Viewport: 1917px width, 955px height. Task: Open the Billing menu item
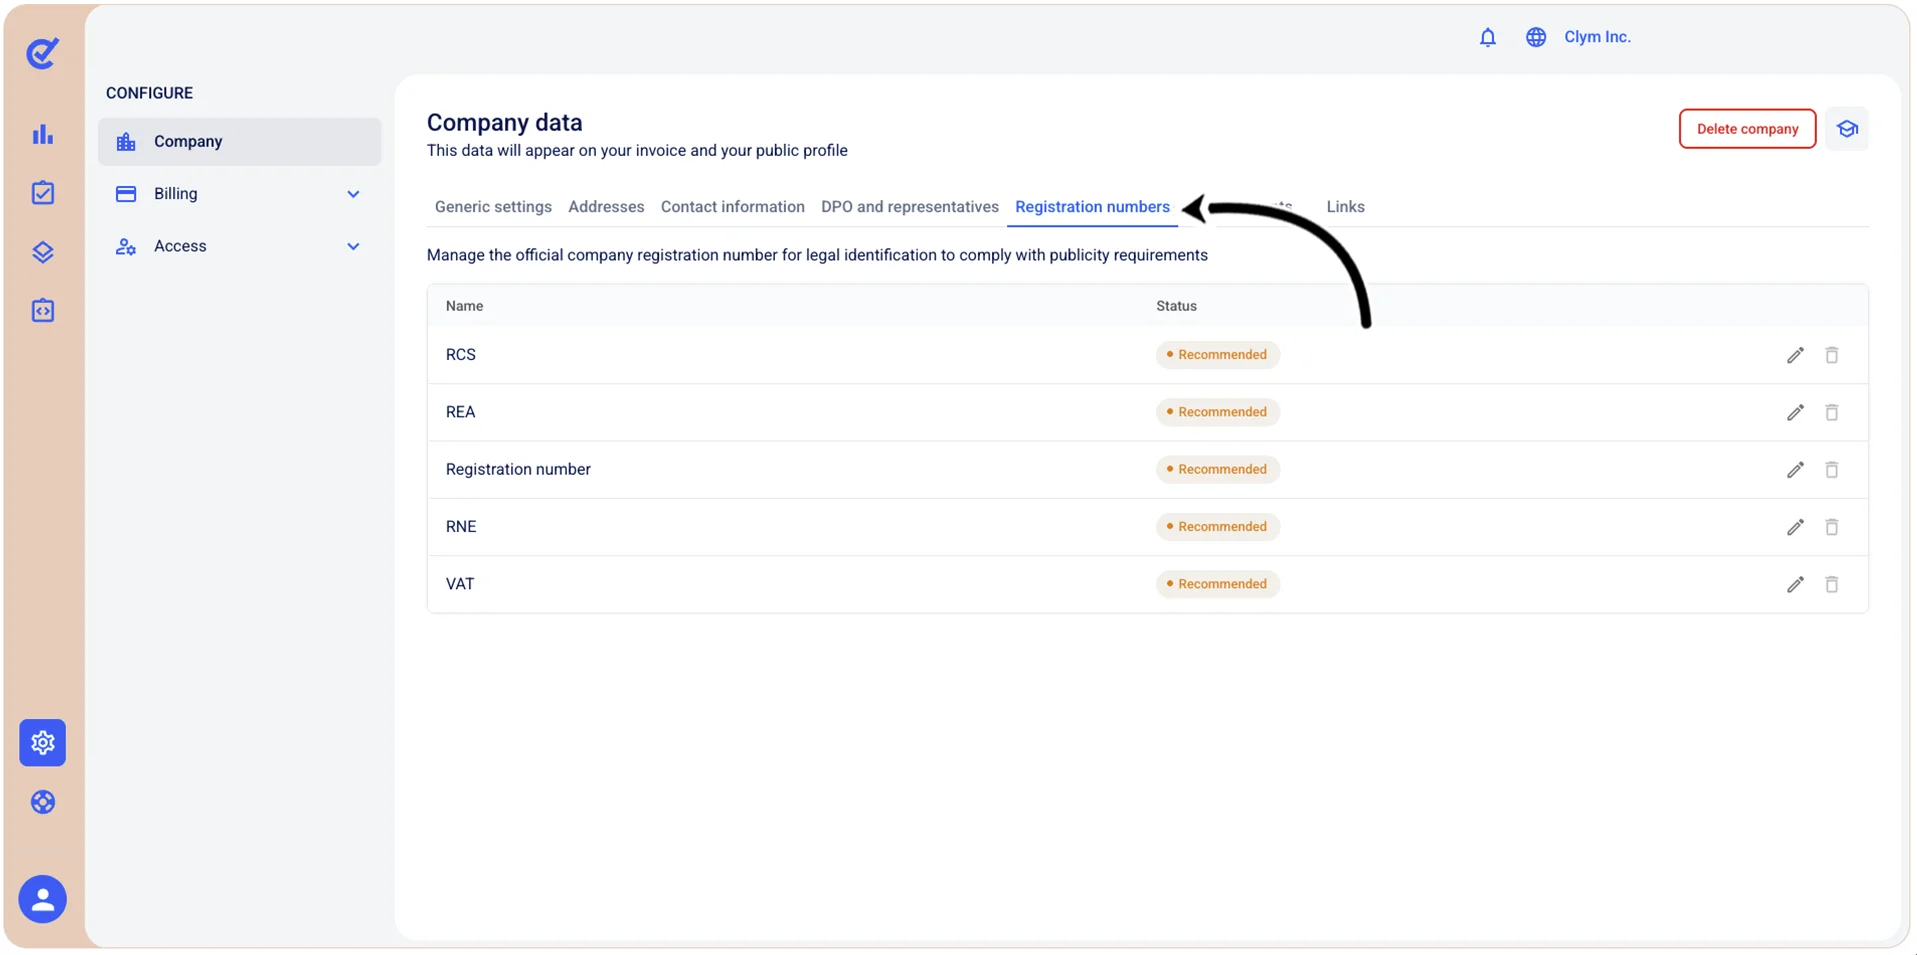pos(239,194)
